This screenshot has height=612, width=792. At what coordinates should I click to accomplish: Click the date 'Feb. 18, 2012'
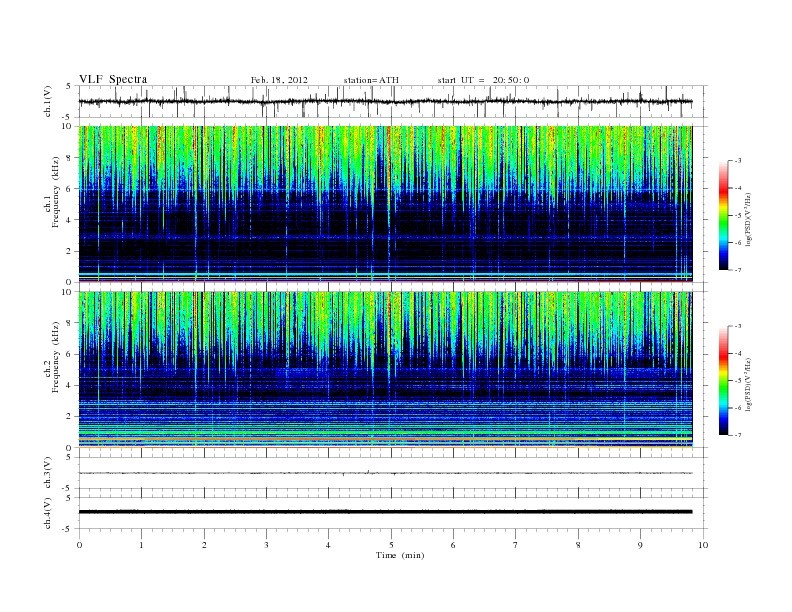[279, 80]
